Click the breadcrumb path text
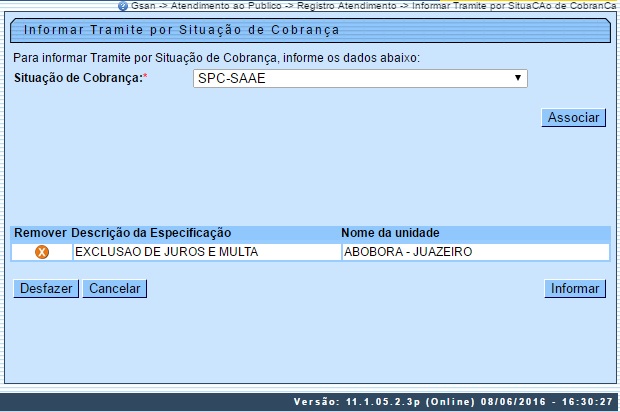 tap(373, 6)
